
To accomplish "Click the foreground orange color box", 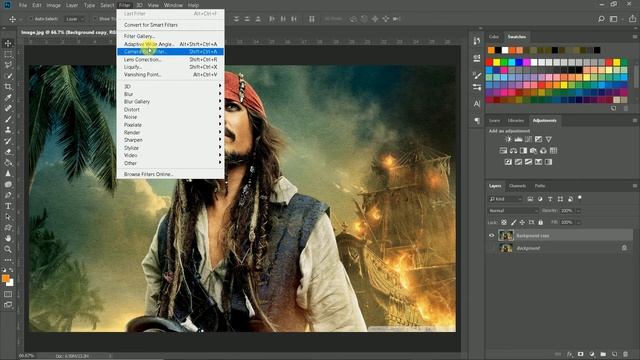I will click(5, 278).
